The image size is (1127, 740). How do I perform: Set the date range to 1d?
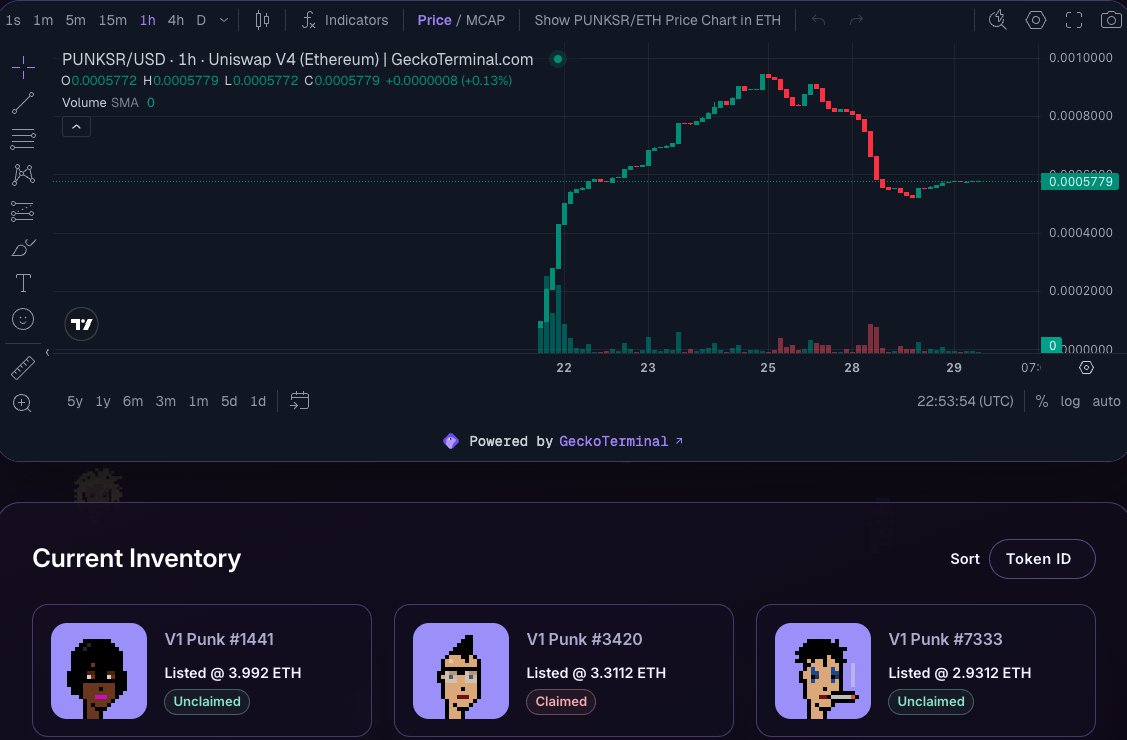(x=258, y=401)
